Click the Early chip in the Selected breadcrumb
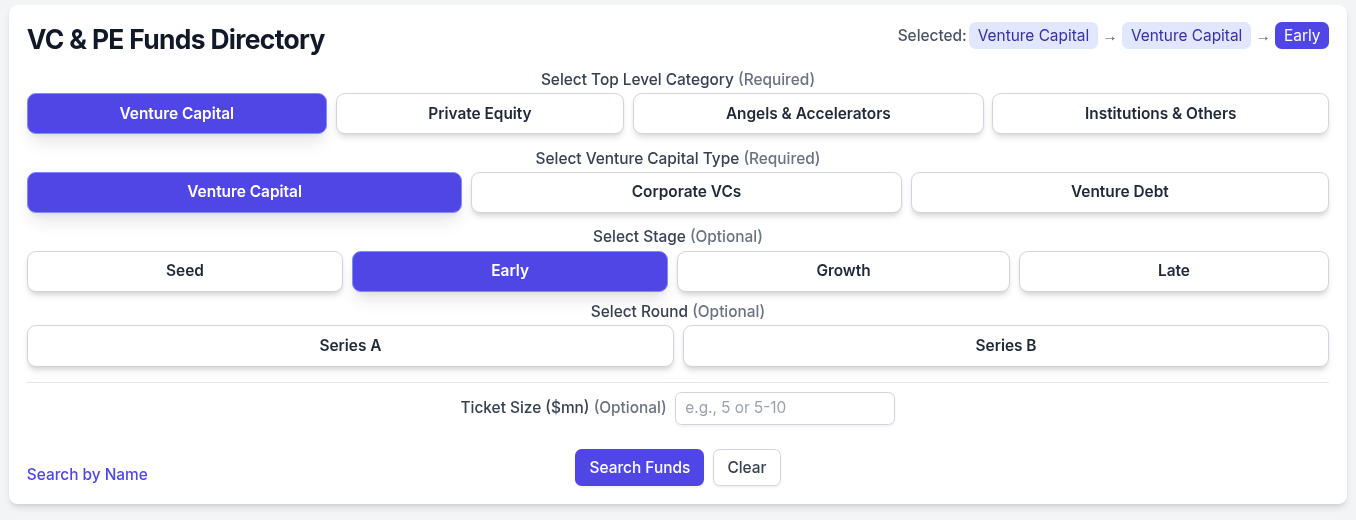Screen dimensions: 1356x520 pos(1301,36)
